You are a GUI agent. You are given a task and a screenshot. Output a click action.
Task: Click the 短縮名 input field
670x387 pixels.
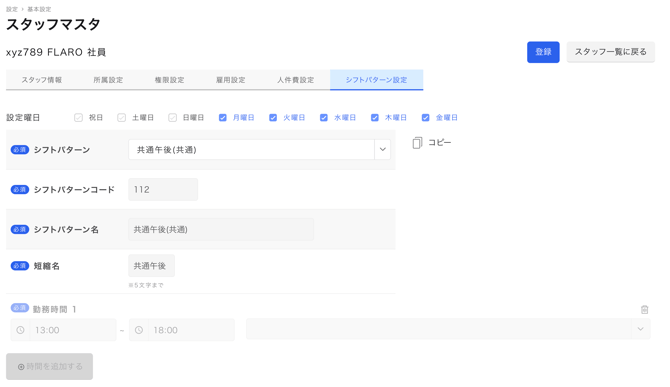[152, 266]
